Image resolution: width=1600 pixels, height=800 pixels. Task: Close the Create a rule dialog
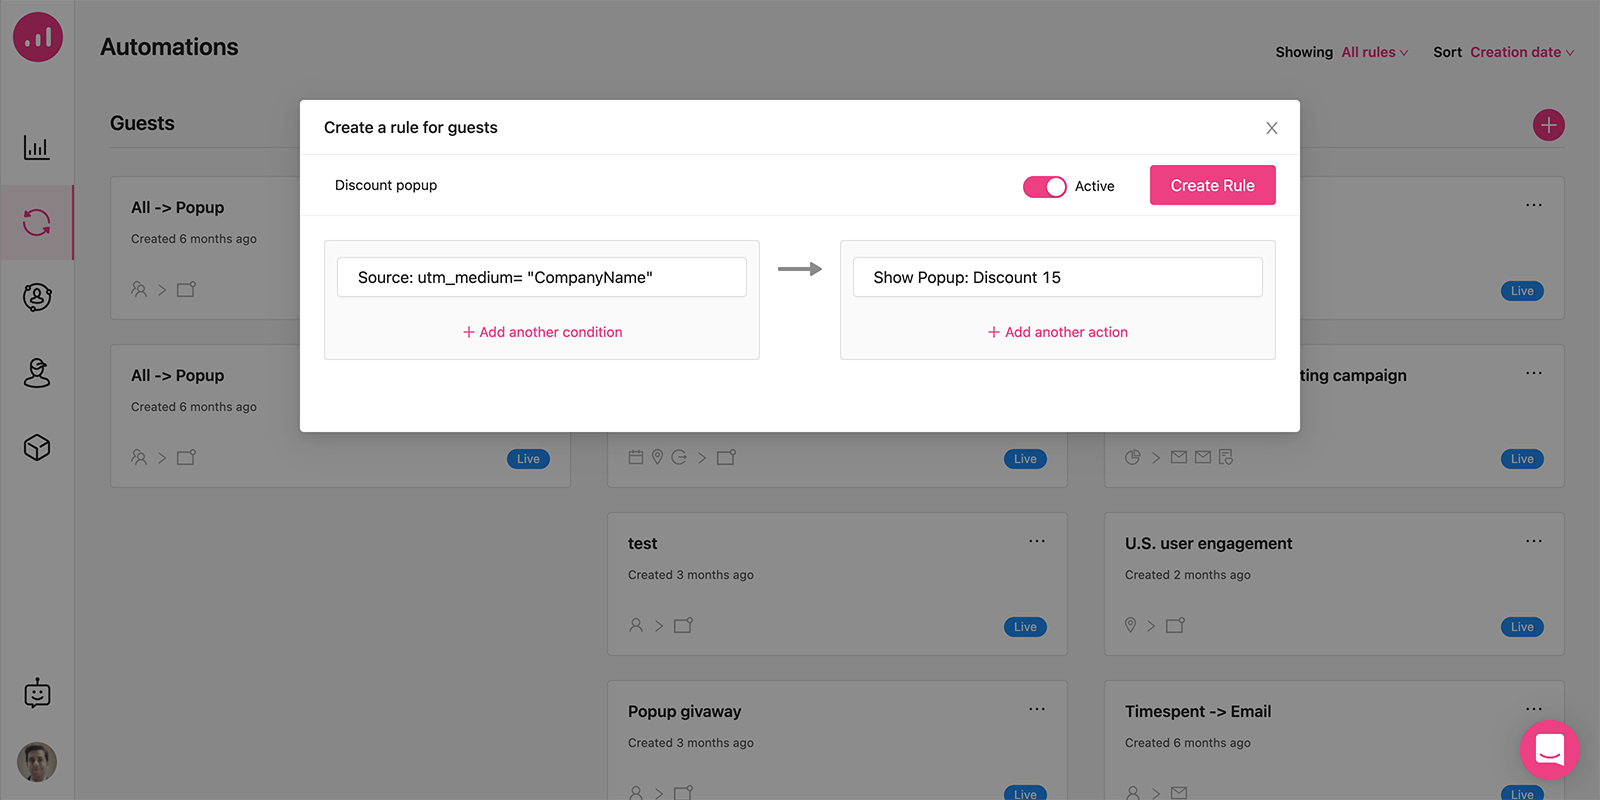(x=1271, y=128)
